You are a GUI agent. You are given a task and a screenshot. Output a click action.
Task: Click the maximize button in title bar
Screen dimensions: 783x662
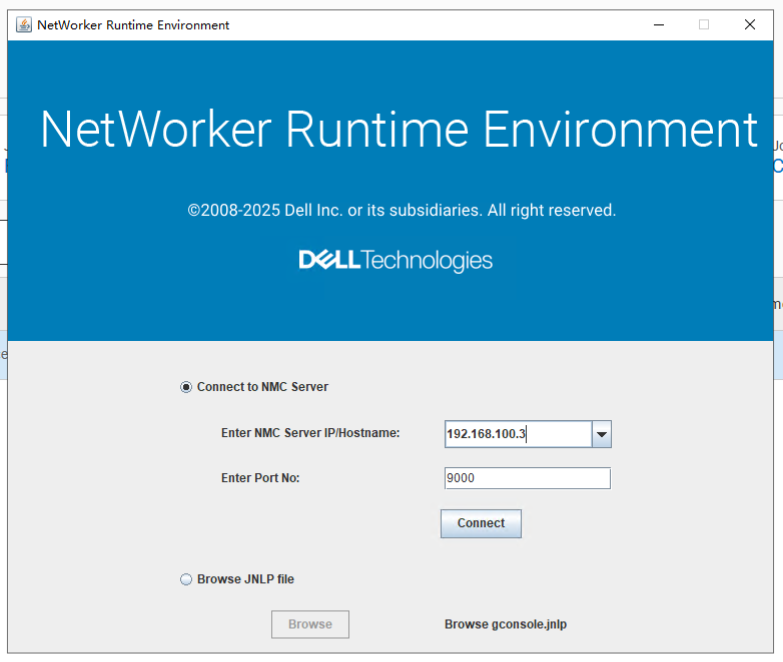click(704, 24)
